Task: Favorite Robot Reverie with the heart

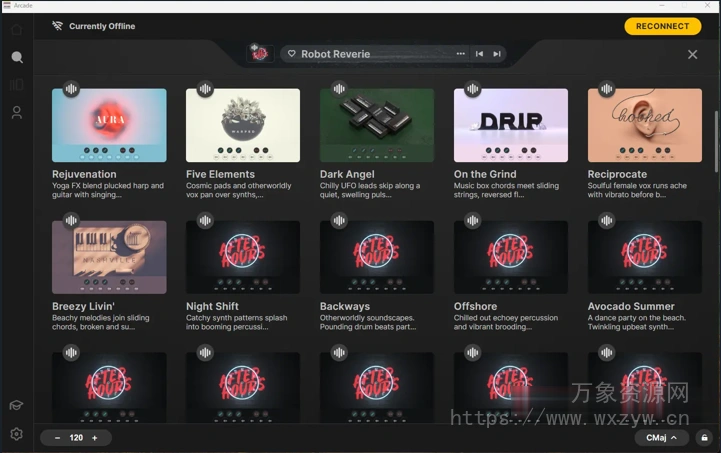Action: coord(291,54)
